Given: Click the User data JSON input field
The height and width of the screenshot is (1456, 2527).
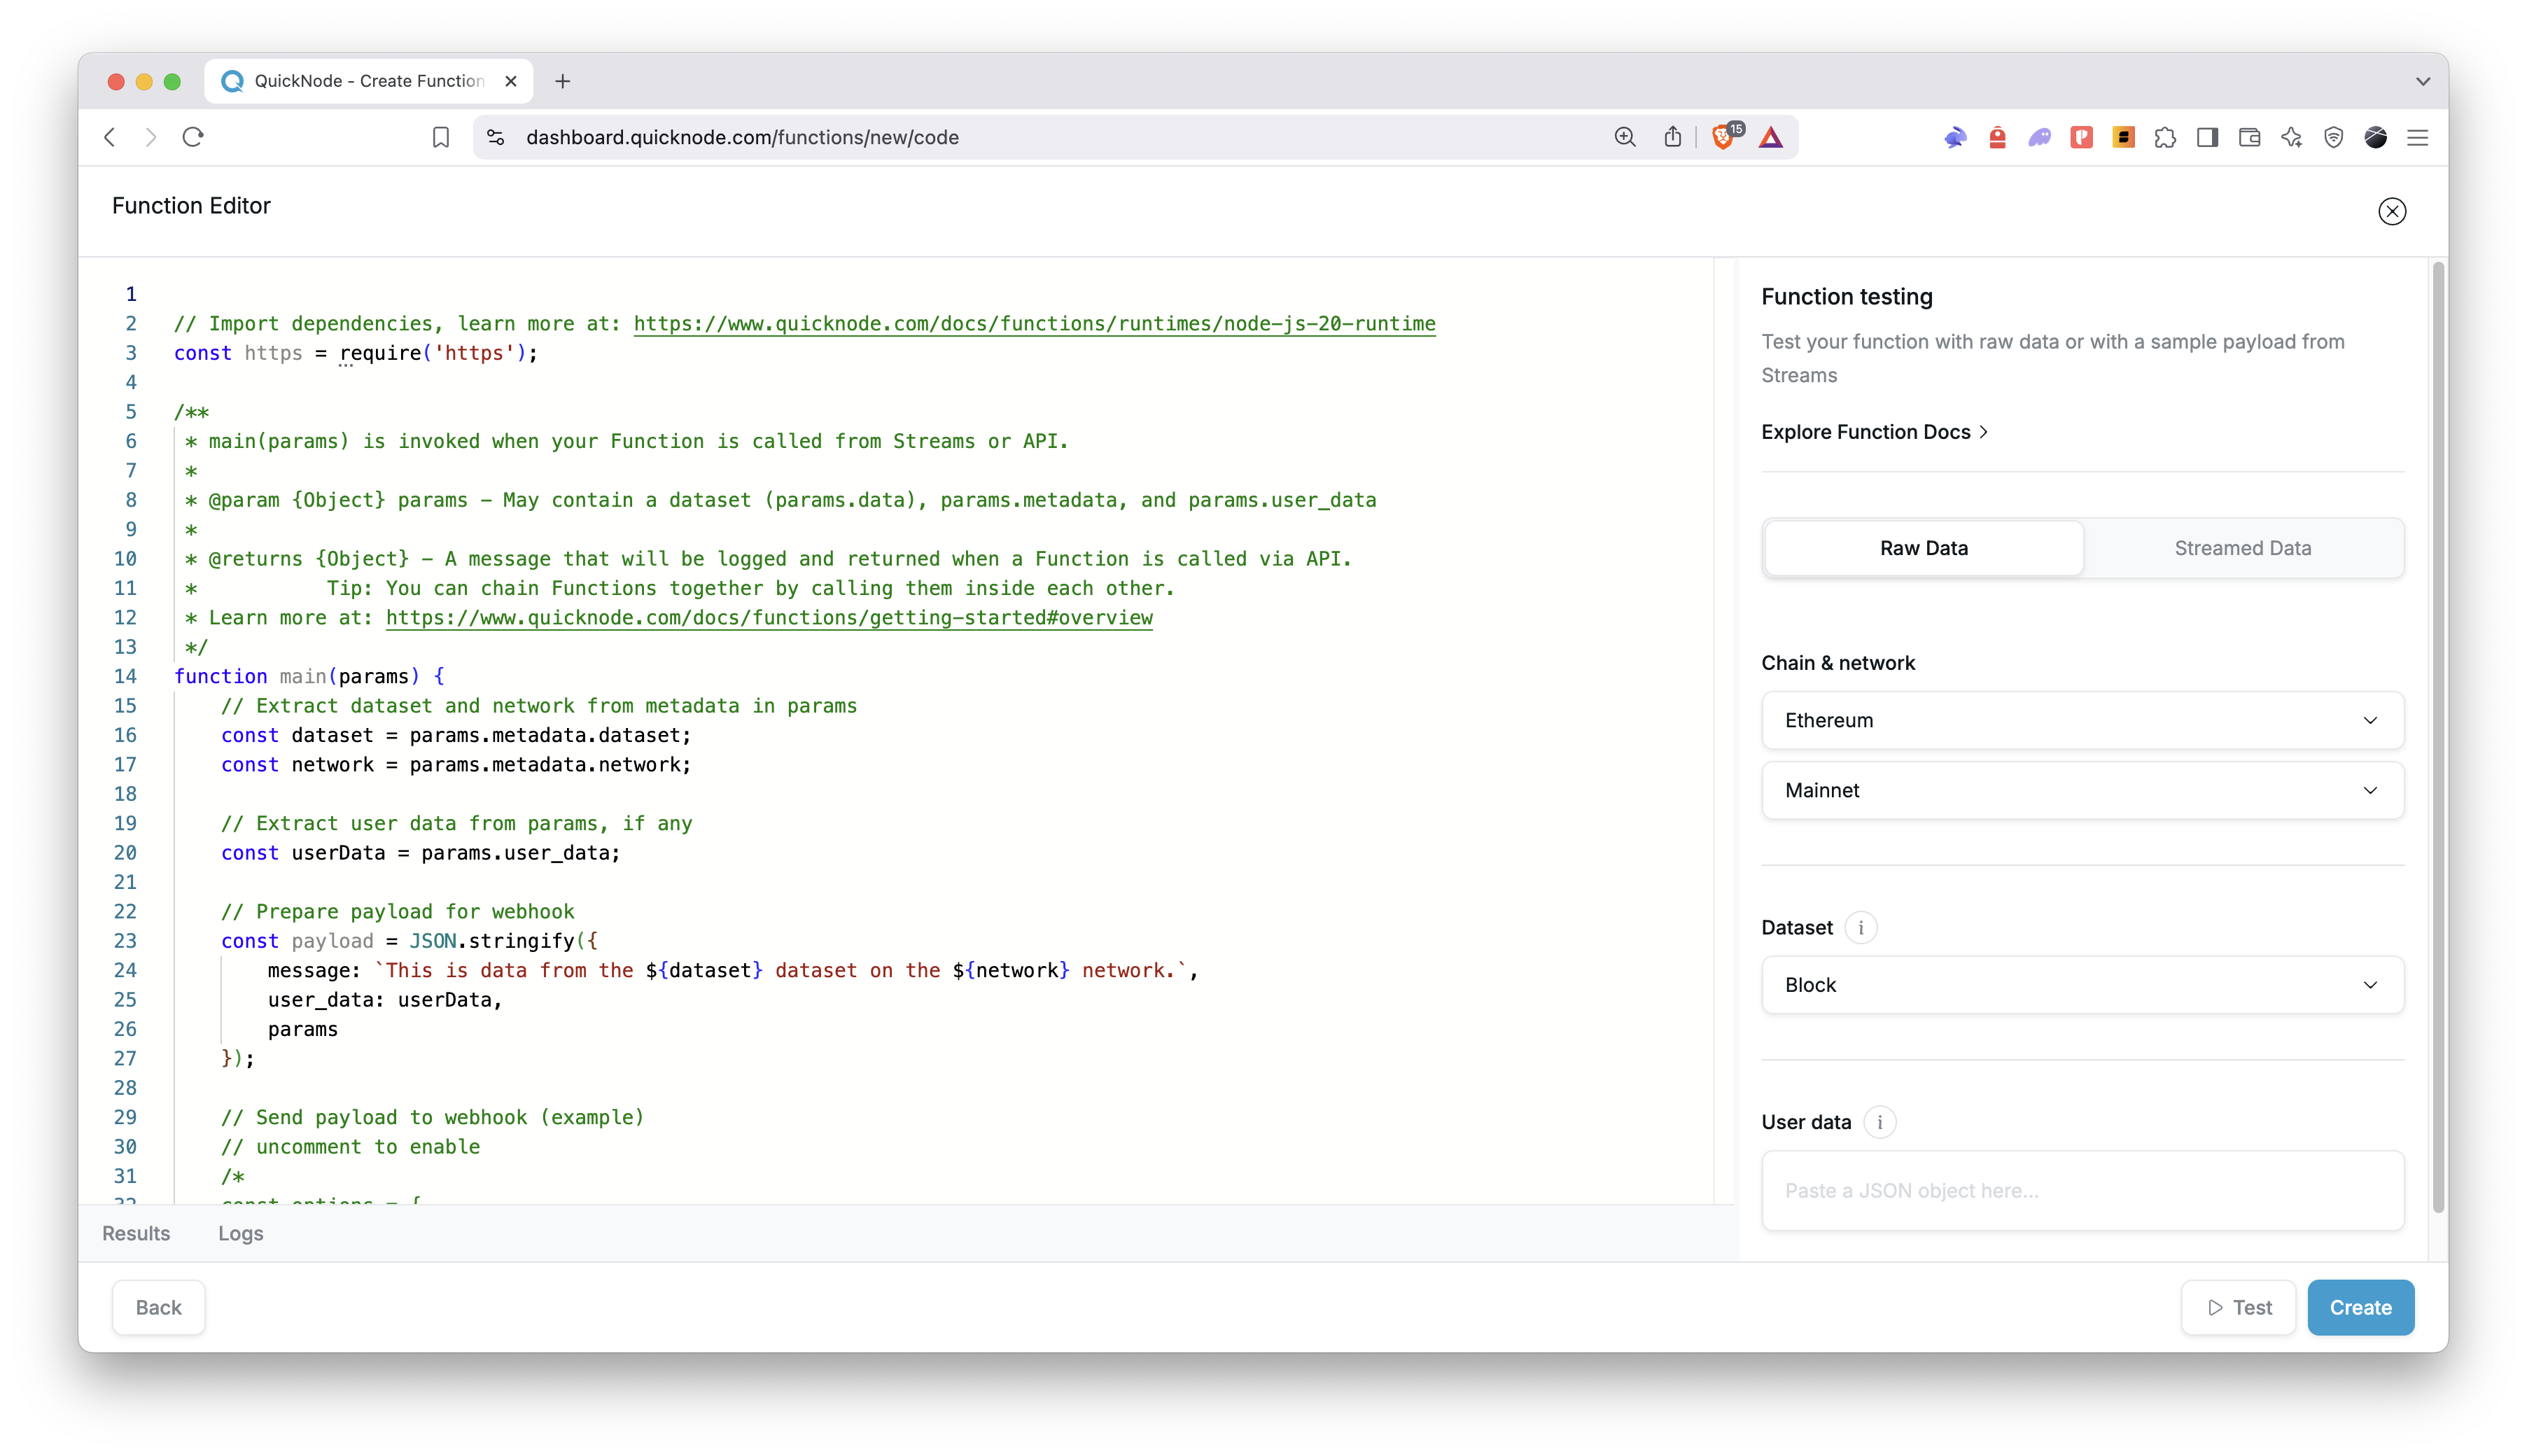Looking at the screenshot, I should [x=2082, y=1190].
